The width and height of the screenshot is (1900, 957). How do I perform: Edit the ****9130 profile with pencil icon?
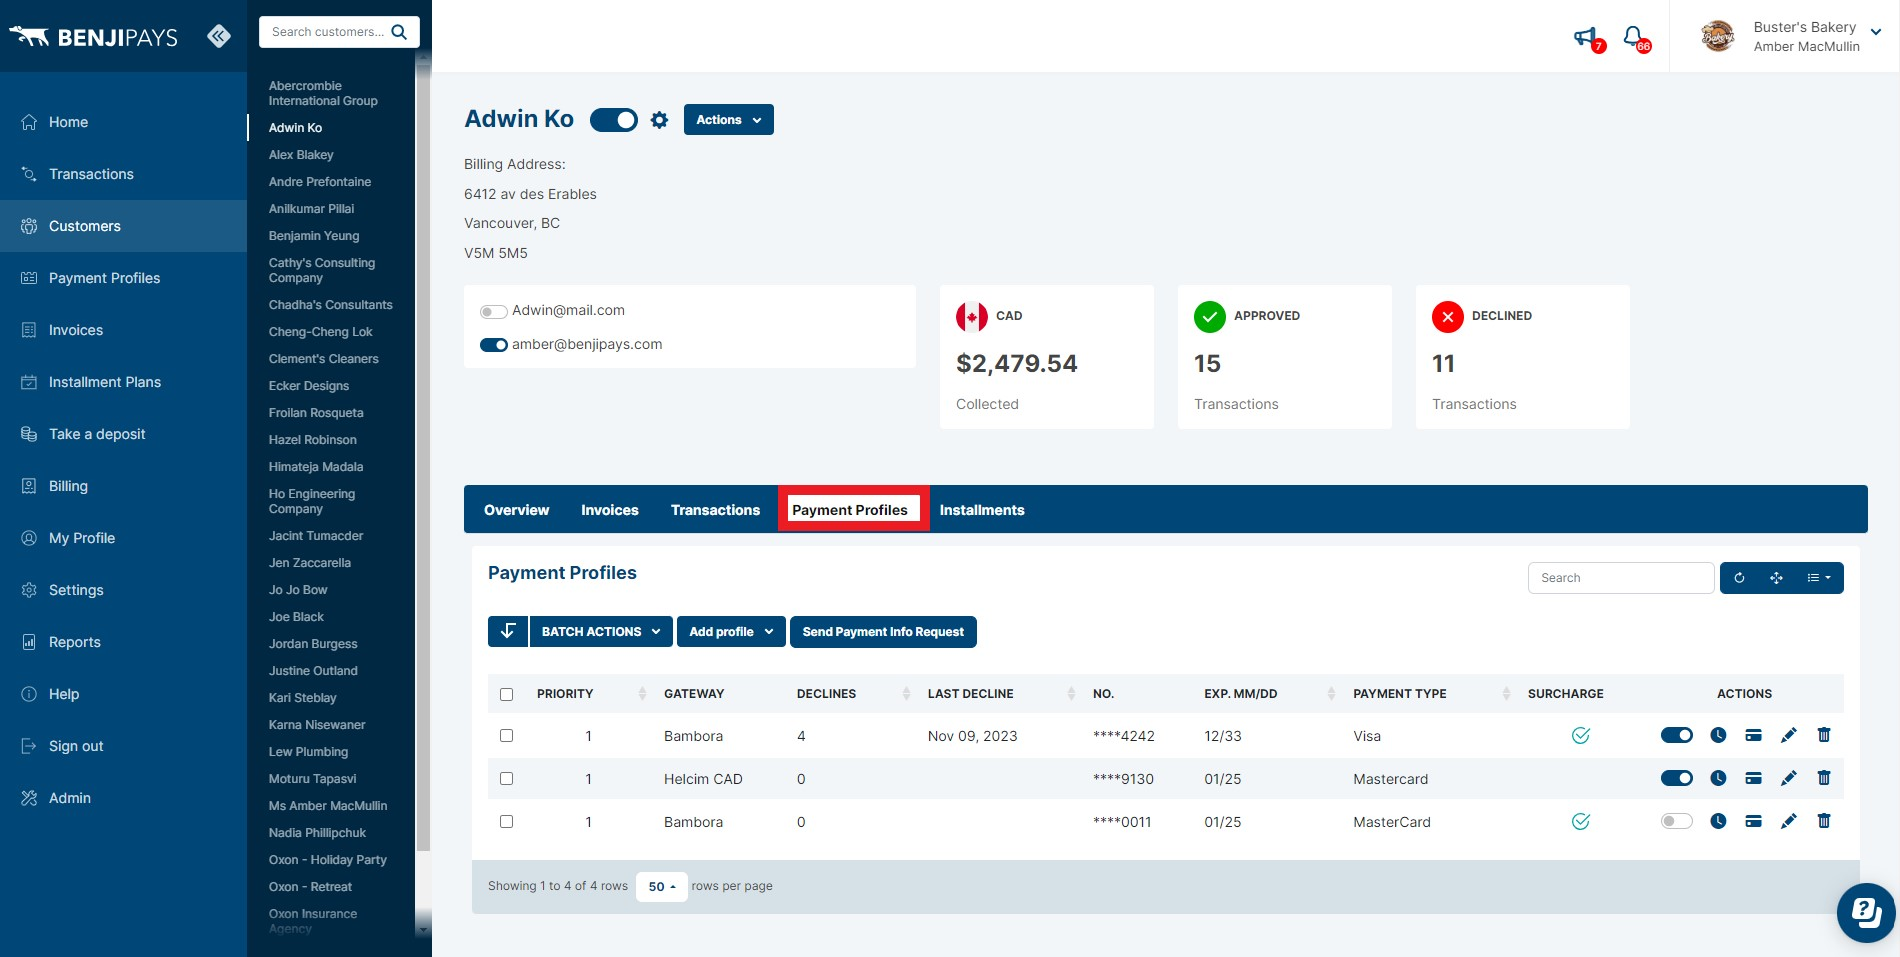[x=1789, y=778]
